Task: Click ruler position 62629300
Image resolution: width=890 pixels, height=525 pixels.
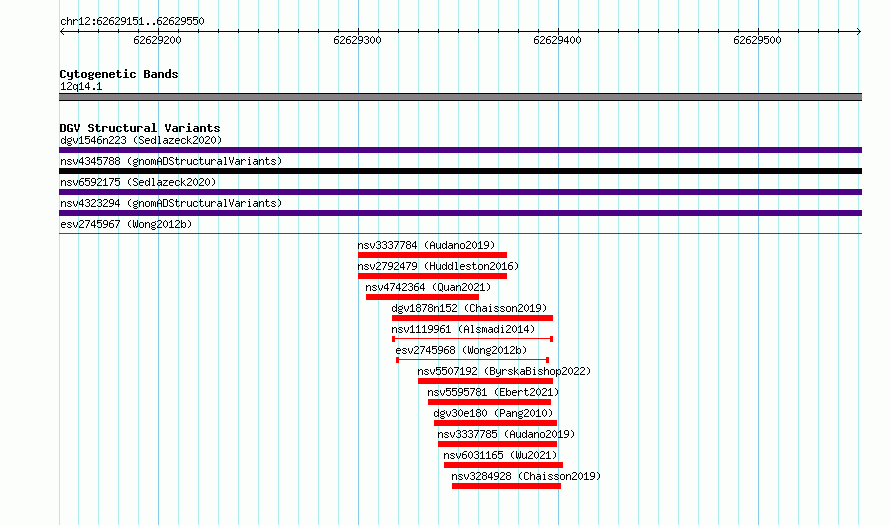Action: coord(358,40)
